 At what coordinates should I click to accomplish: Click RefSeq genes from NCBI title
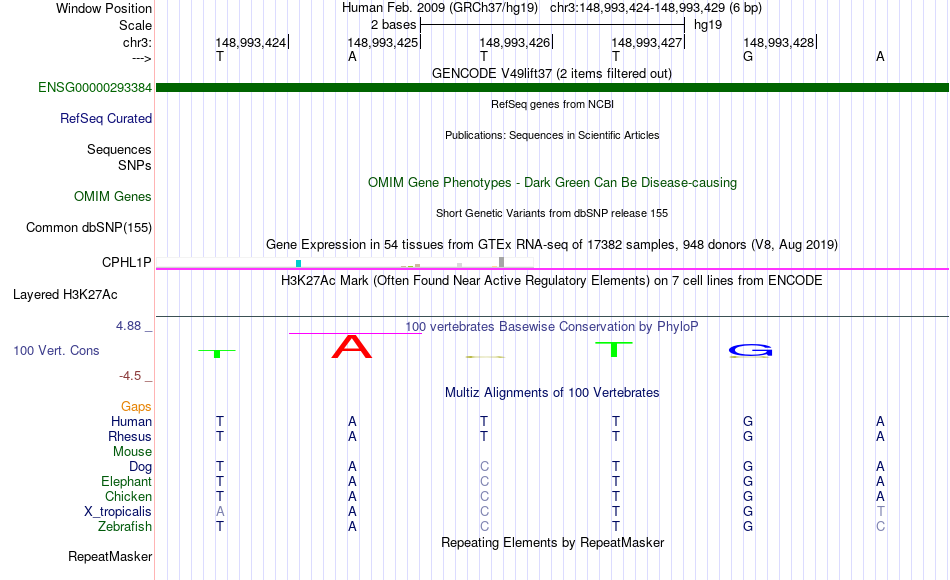(552, 104)
